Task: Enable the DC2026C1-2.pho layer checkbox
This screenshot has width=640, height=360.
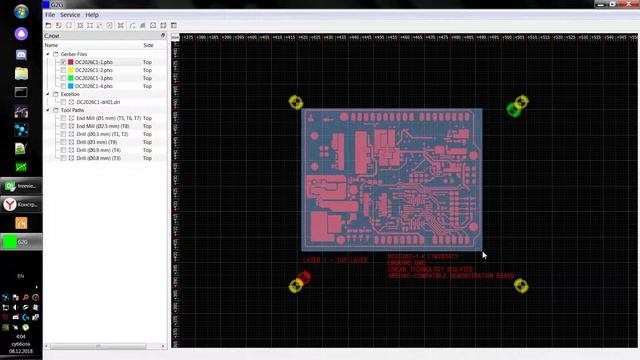Action: (x=63, y=70)
